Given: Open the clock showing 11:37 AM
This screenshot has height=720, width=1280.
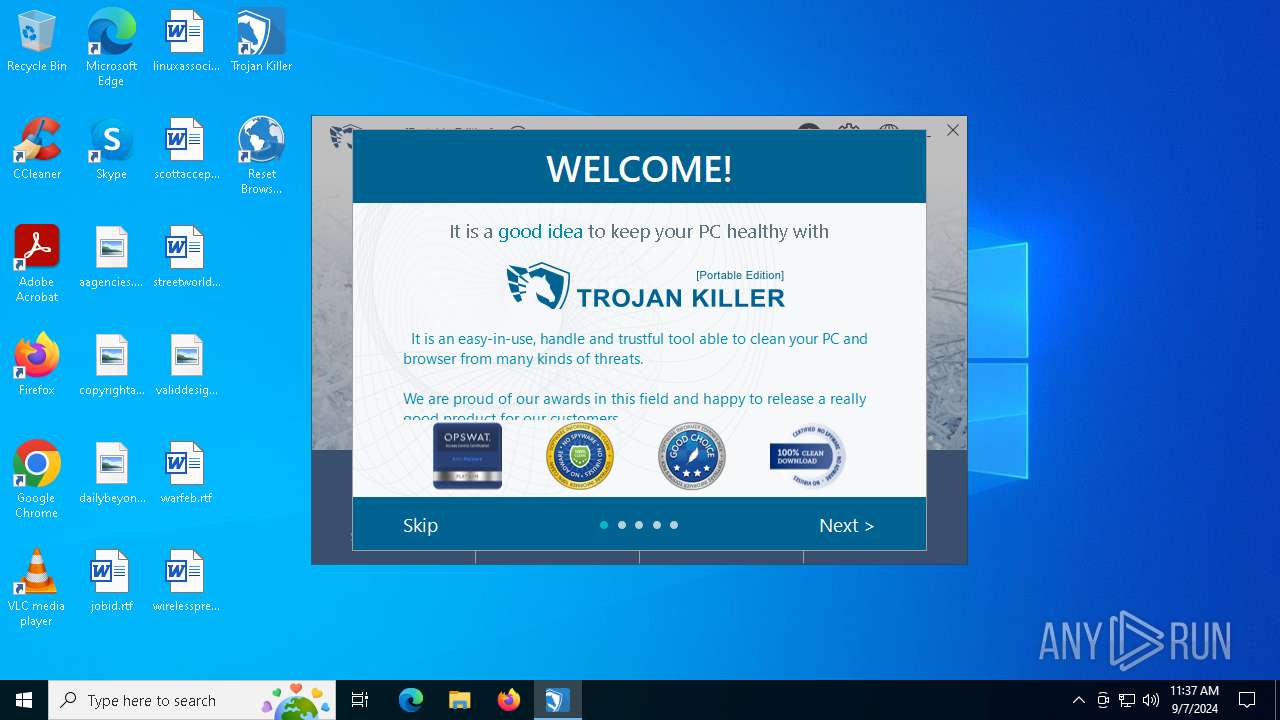Looking at the screenshot, I should (x=1194, y=700).
